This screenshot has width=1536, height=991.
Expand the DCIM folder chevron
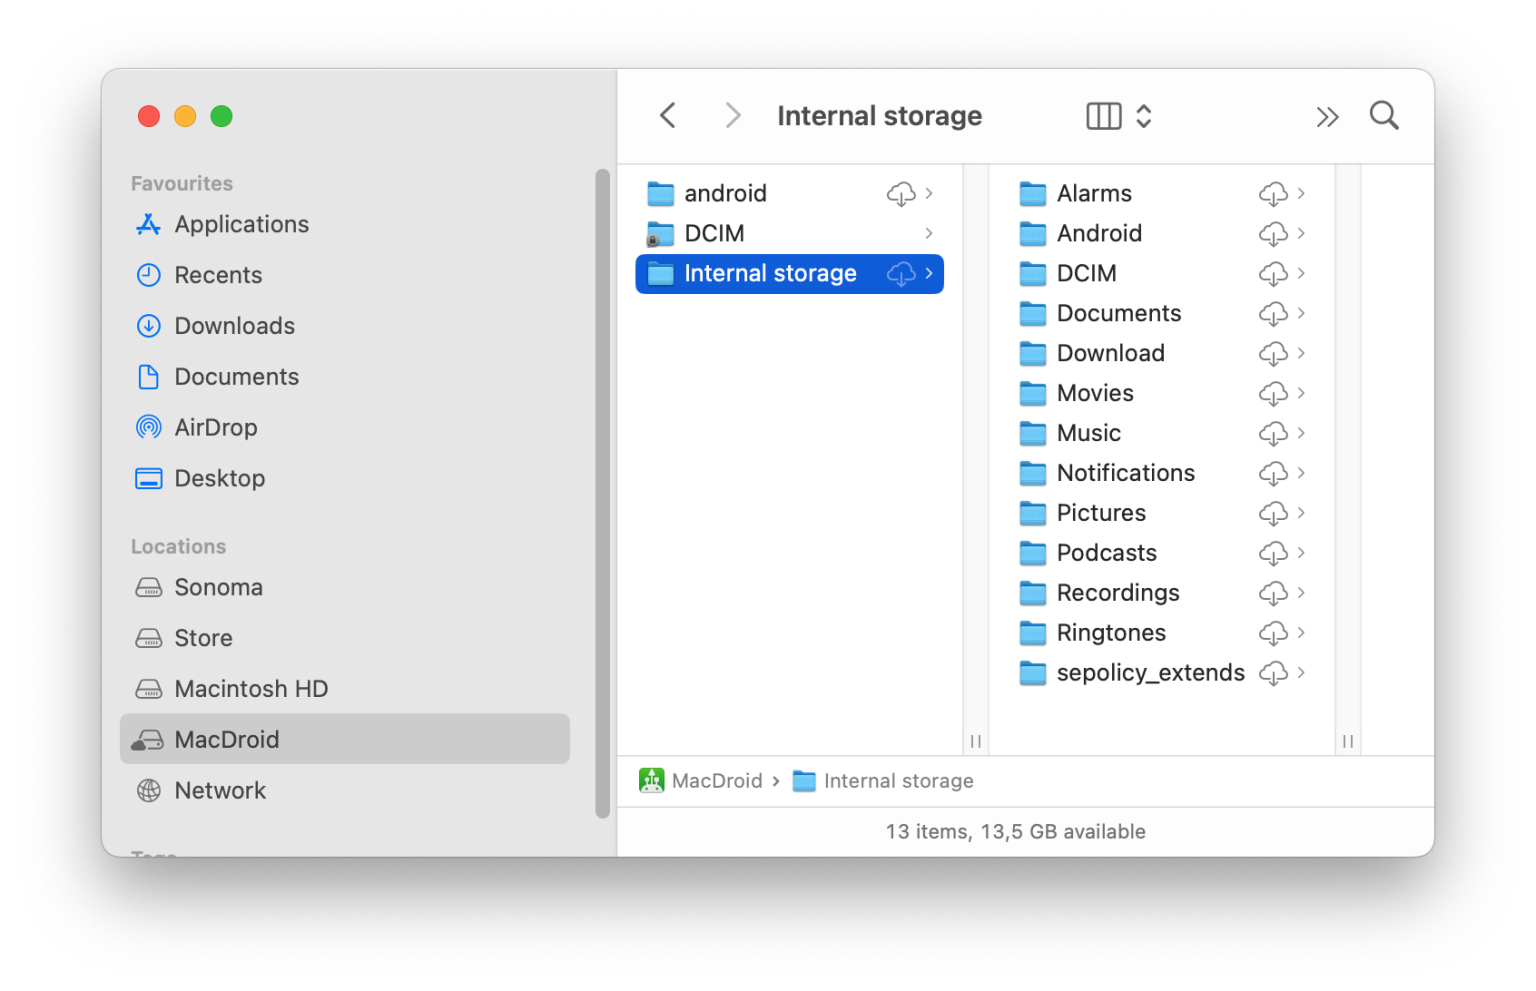coord(930,233)
